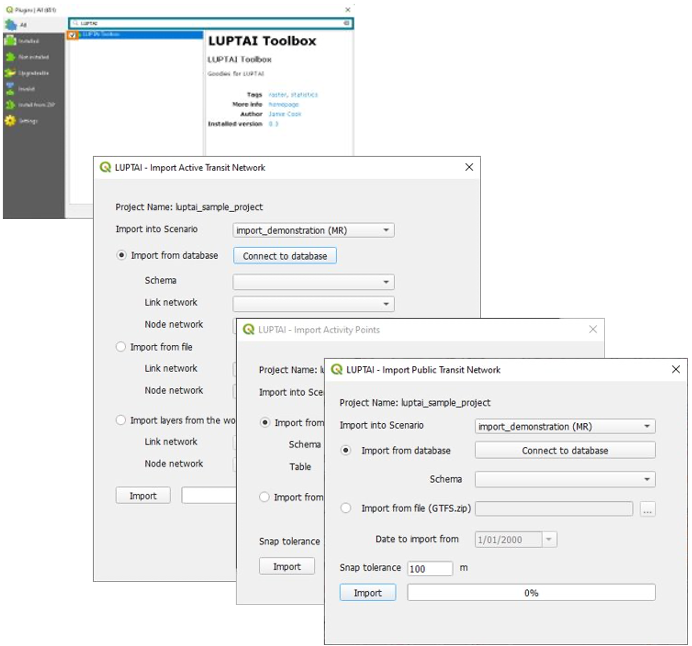Click Import button in Activity Points dialog
This screenshot has width=692, height=646.
tap(287, 566)
